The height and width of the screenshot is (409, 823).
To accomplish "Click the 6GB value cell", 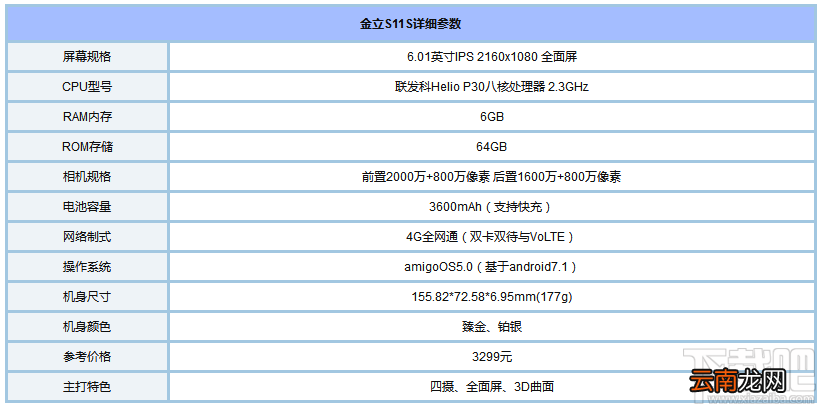I will point(492,117).
